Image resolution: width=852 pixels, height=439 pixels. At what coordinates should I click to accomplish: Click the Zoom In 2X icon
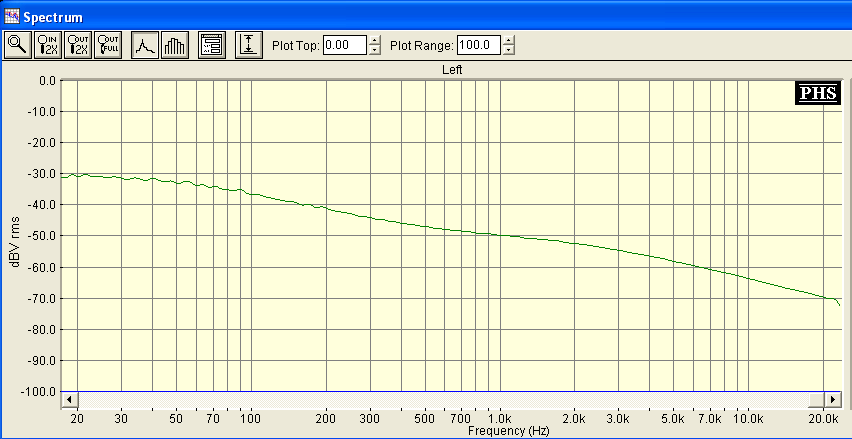(x=48, y=45)
